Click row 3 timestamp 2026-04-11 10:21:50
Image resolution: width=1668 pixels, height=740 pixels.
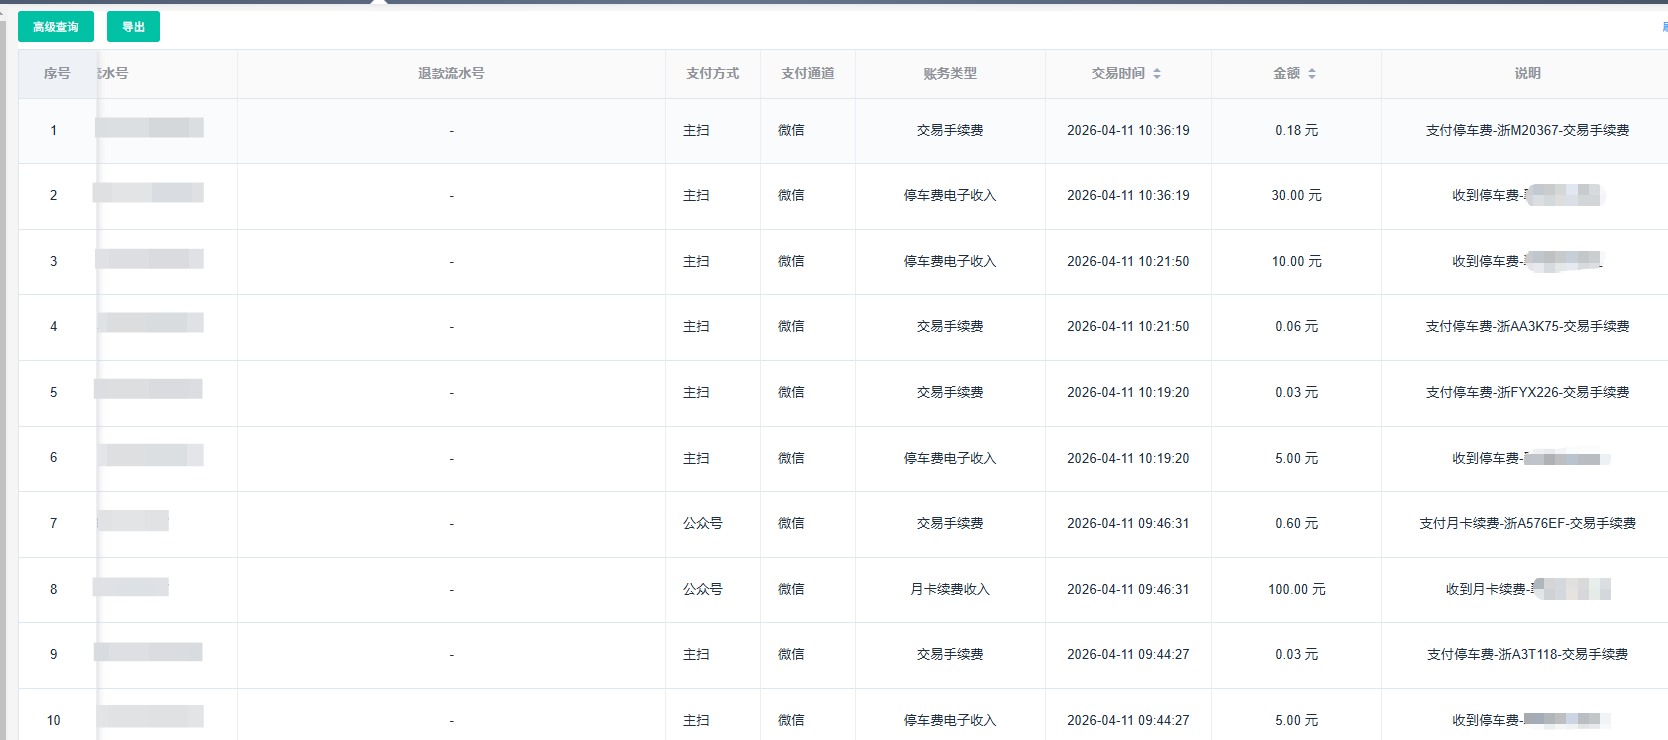(1128, 261)
